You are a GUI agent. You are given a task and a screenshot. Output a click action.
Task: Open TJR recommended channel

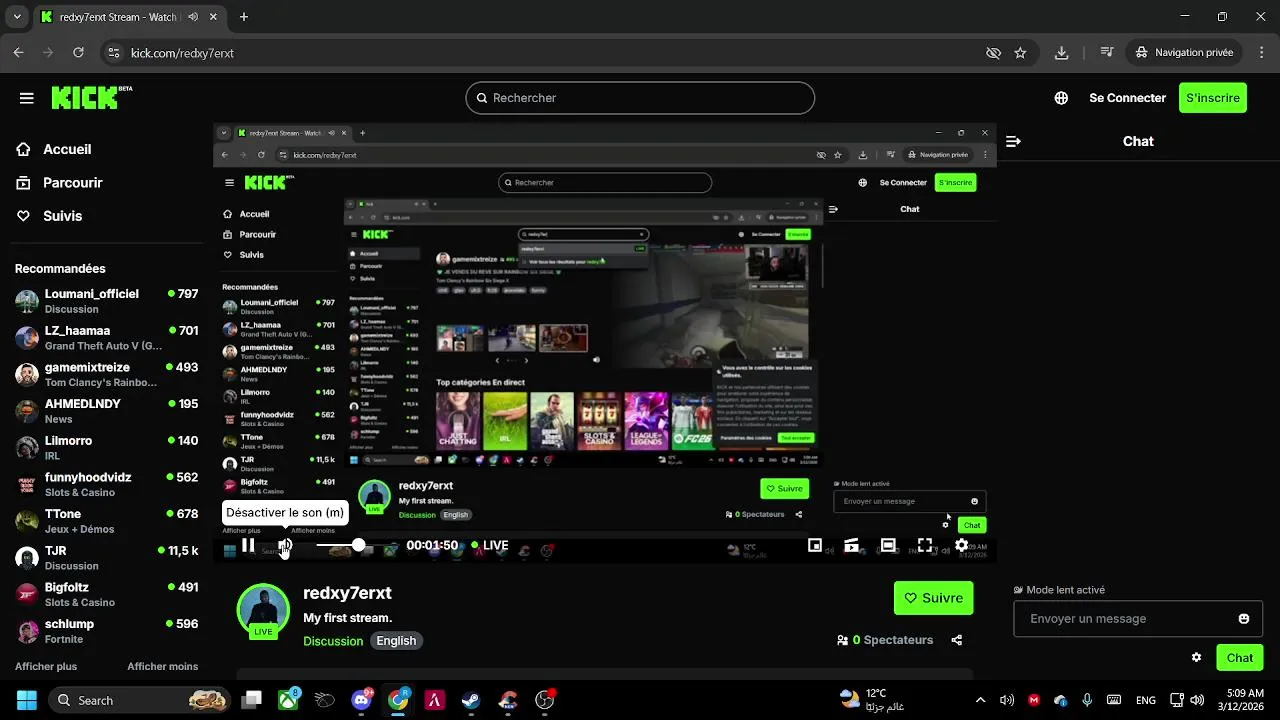(x=106, y=557)
